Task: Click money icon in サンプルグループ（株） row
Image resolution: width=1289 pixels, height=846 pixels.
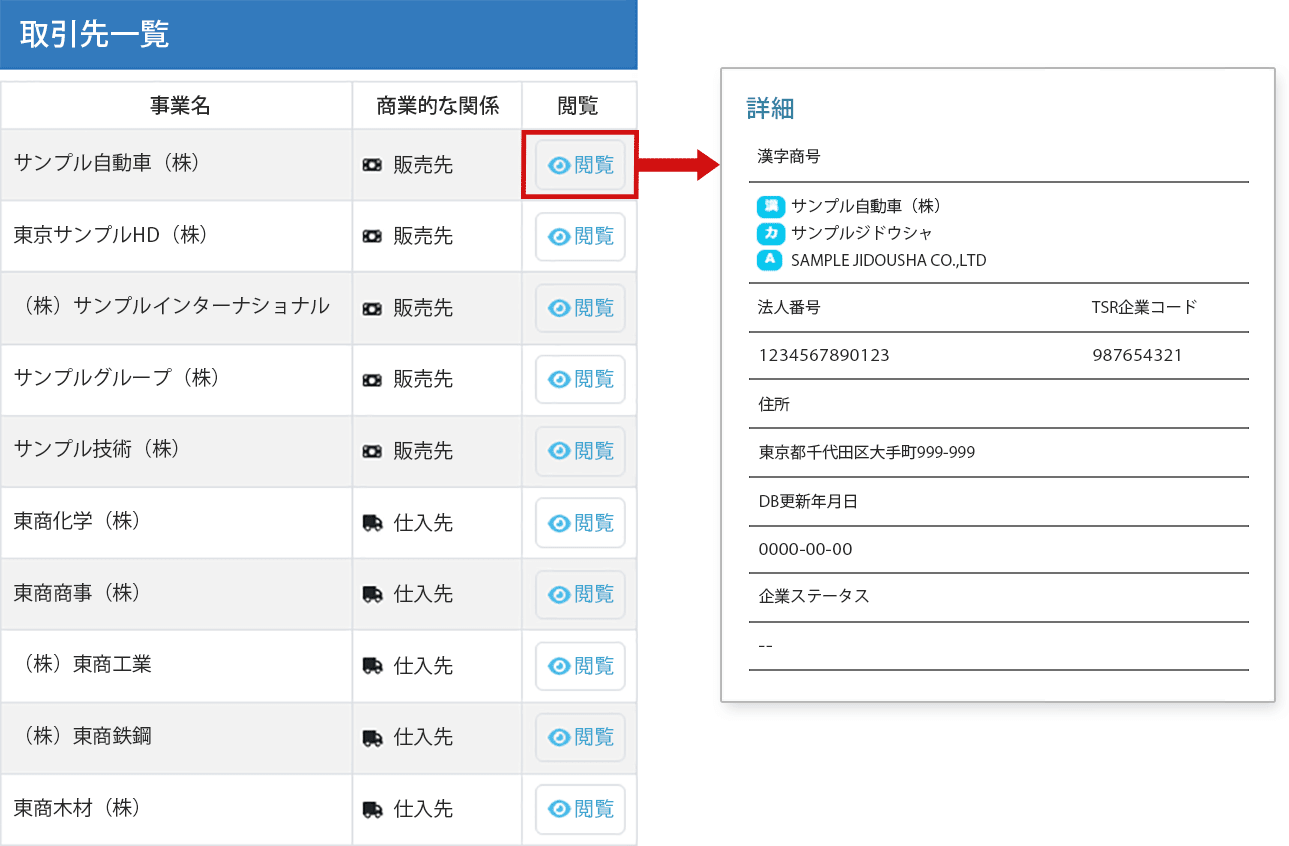Action: (x=372, y=380)
